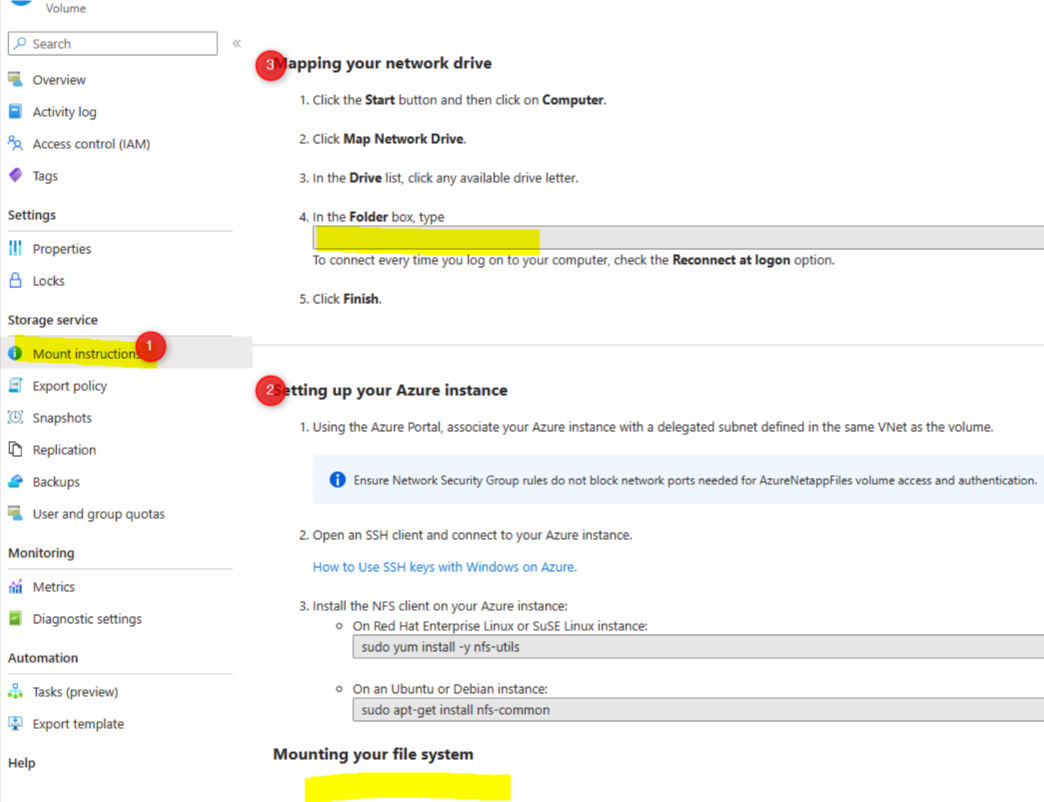The width and height of the screenshot is (1044, 802).
Task: Click inside the sidebar Search box
Action: [113, 43]
